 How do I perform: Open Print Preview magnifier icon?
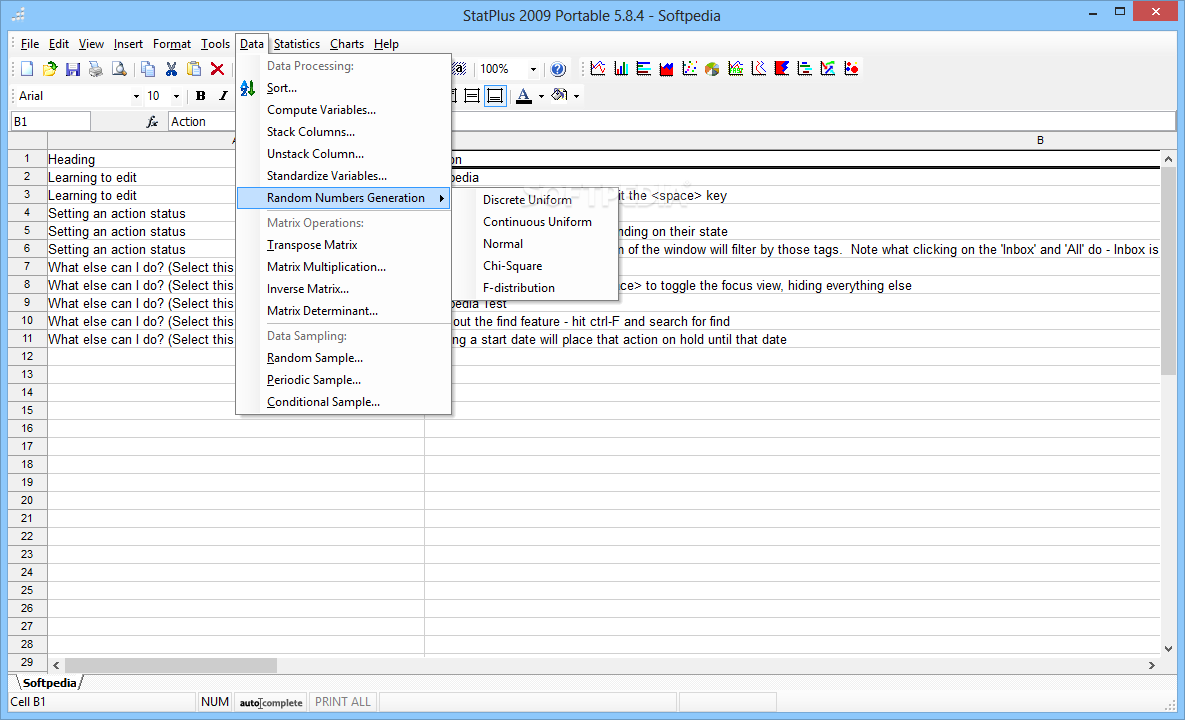click(x=119, y=69)
